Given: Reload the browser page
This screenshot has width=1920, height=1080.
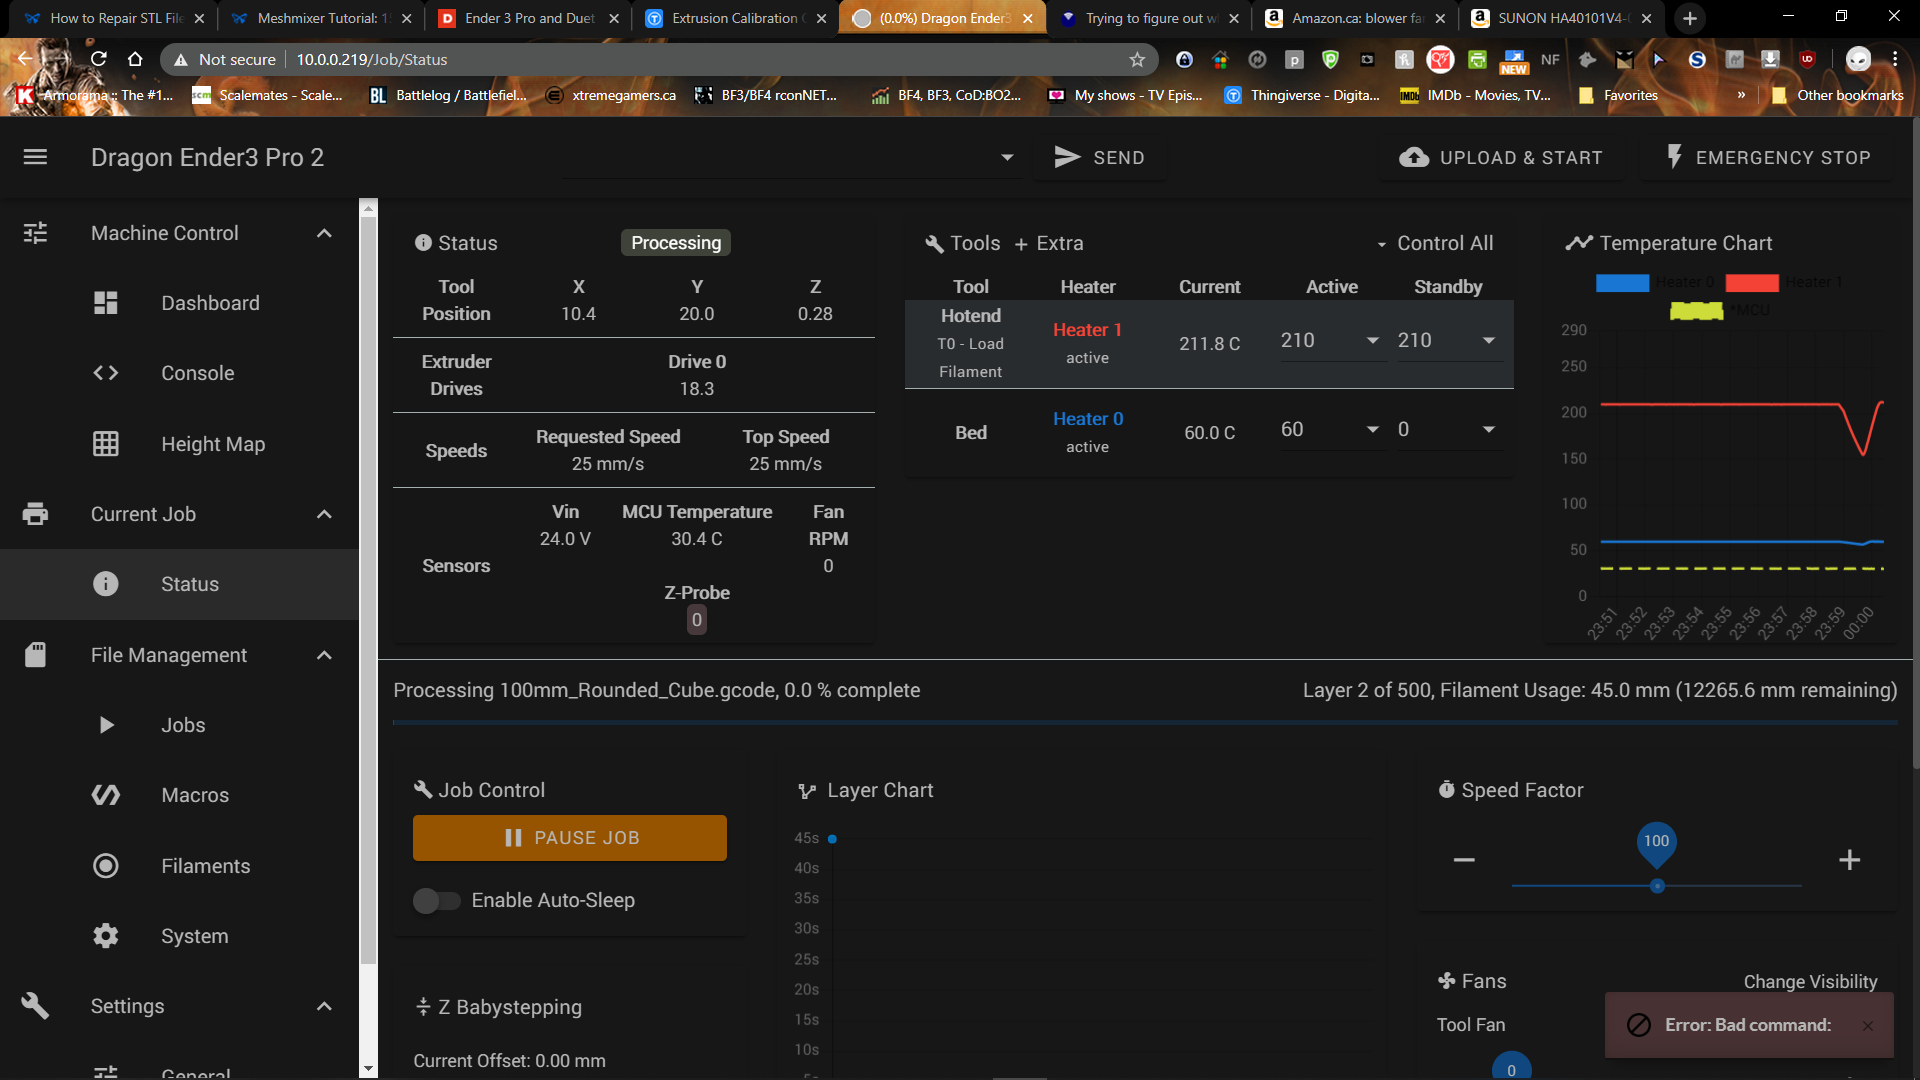Looking at the screenshot, I should click(x=98, y=59).
